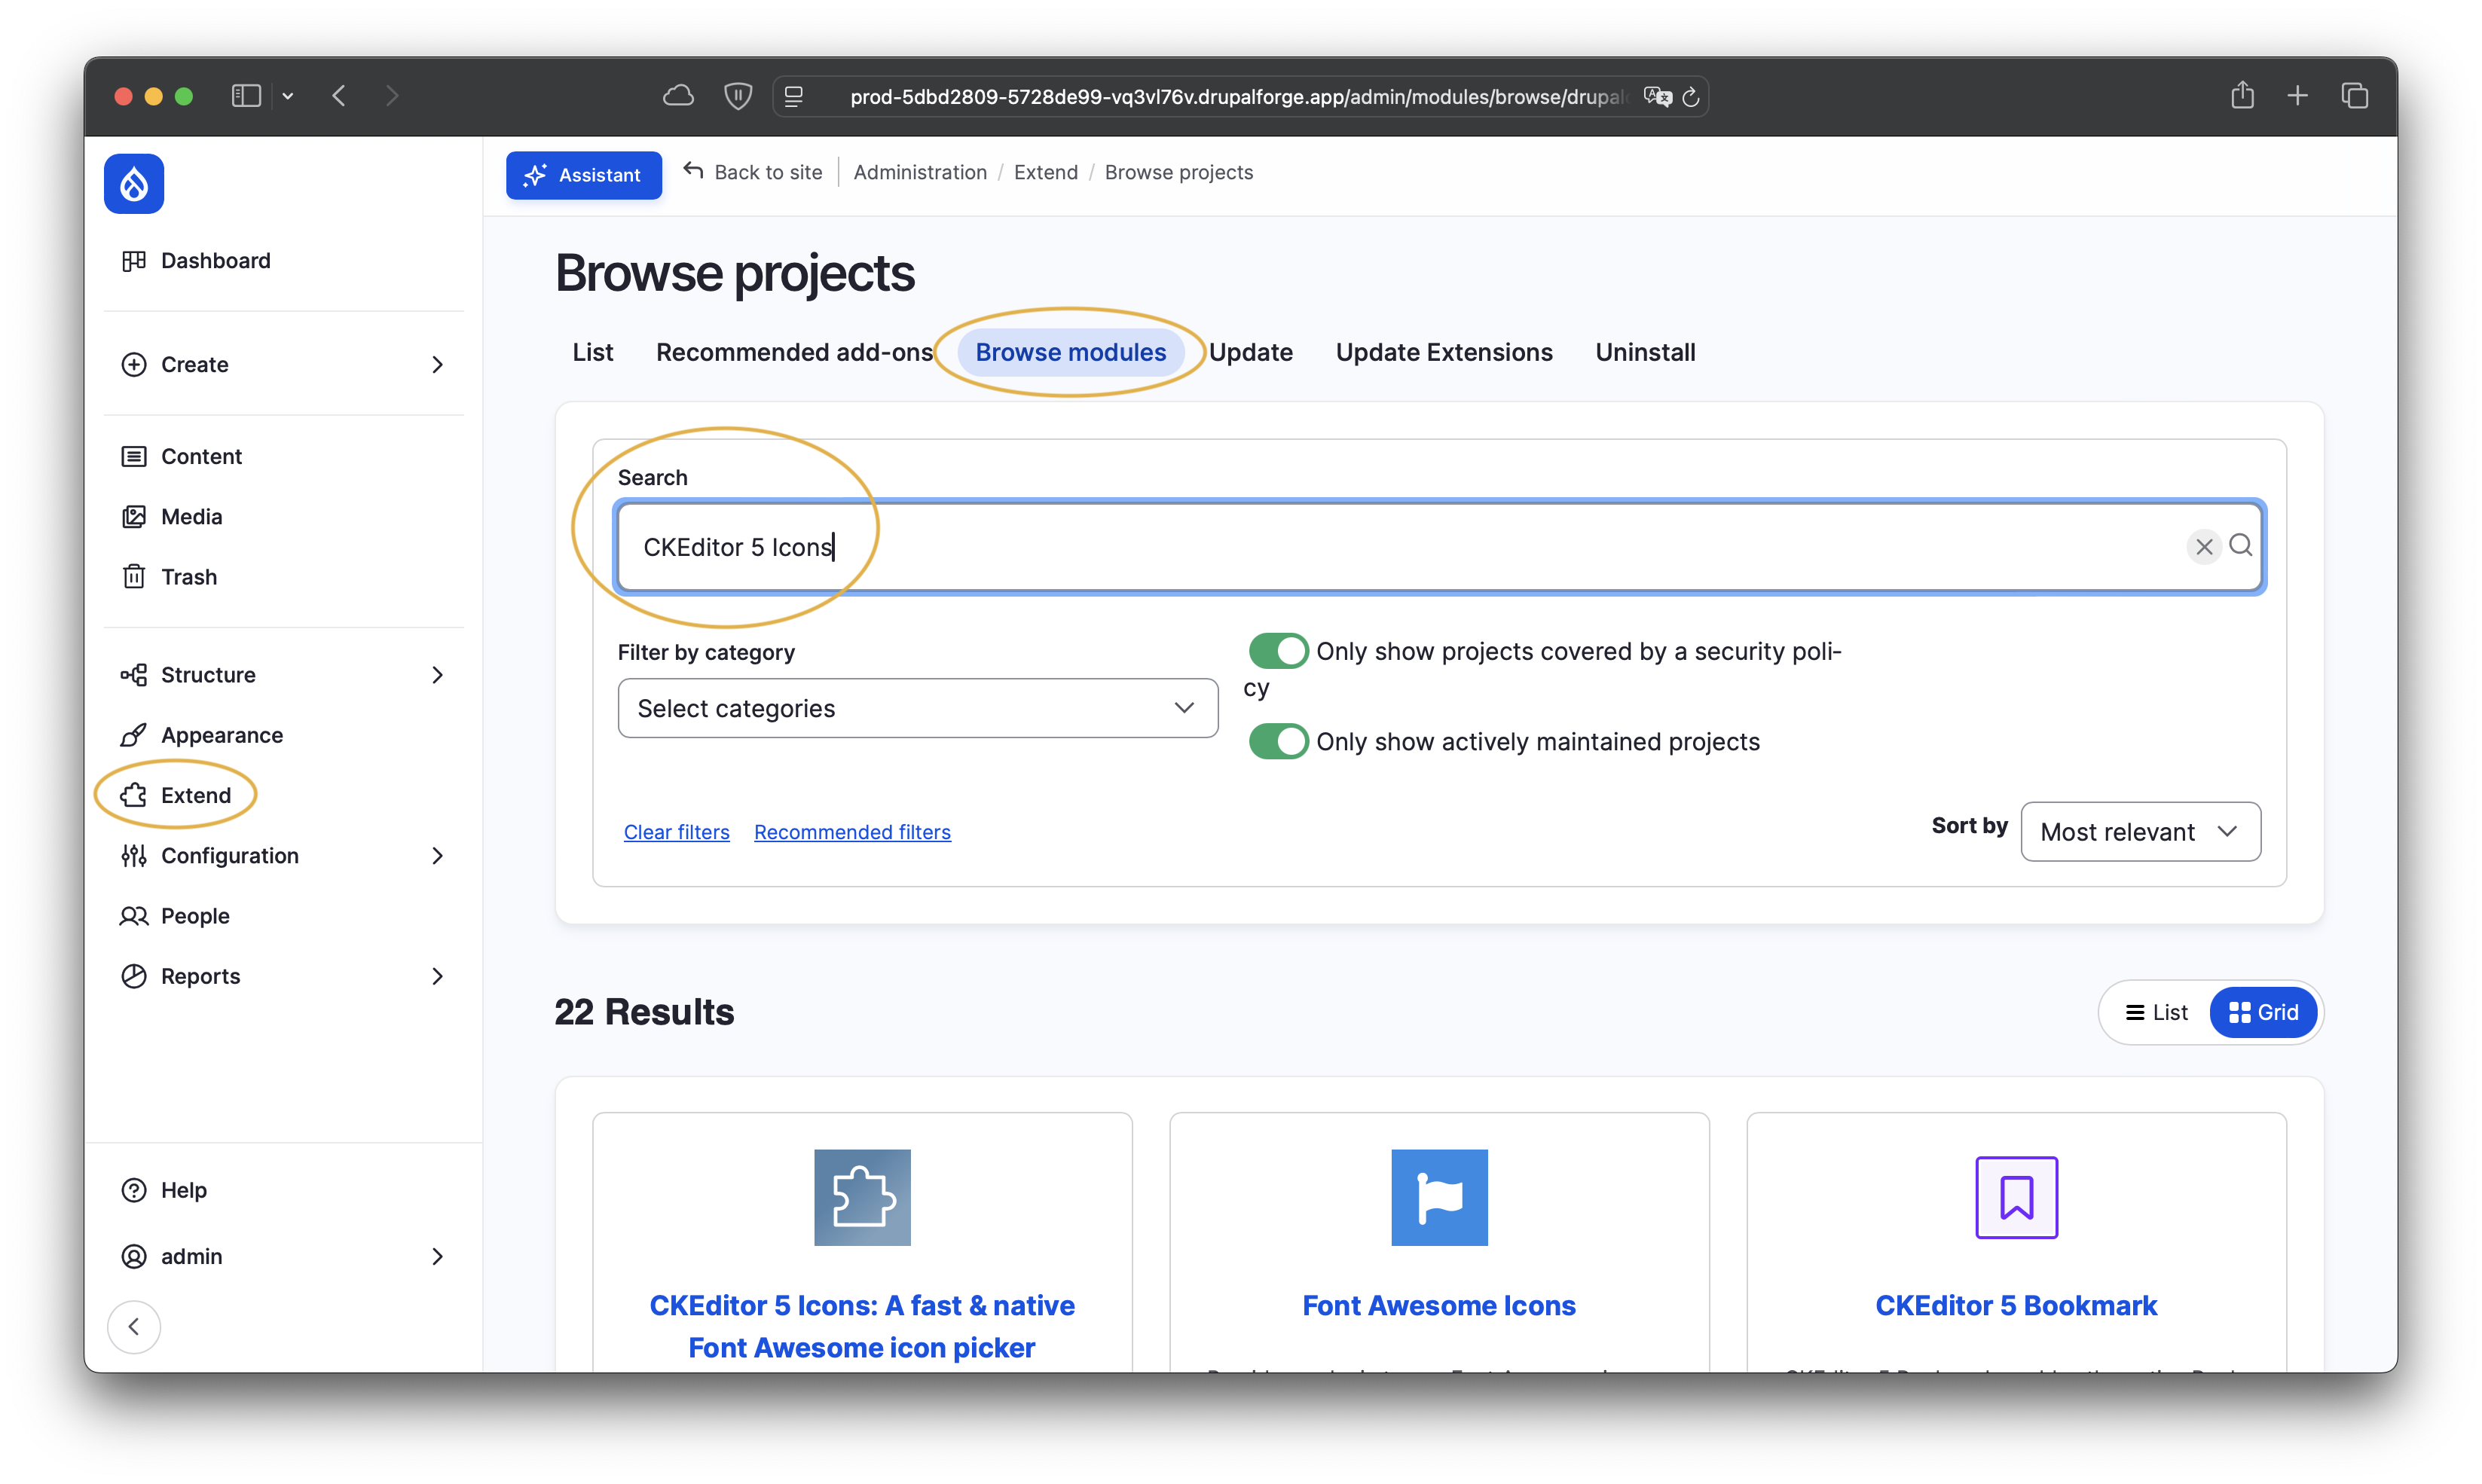Open the Assistant button

pos(584,175)
